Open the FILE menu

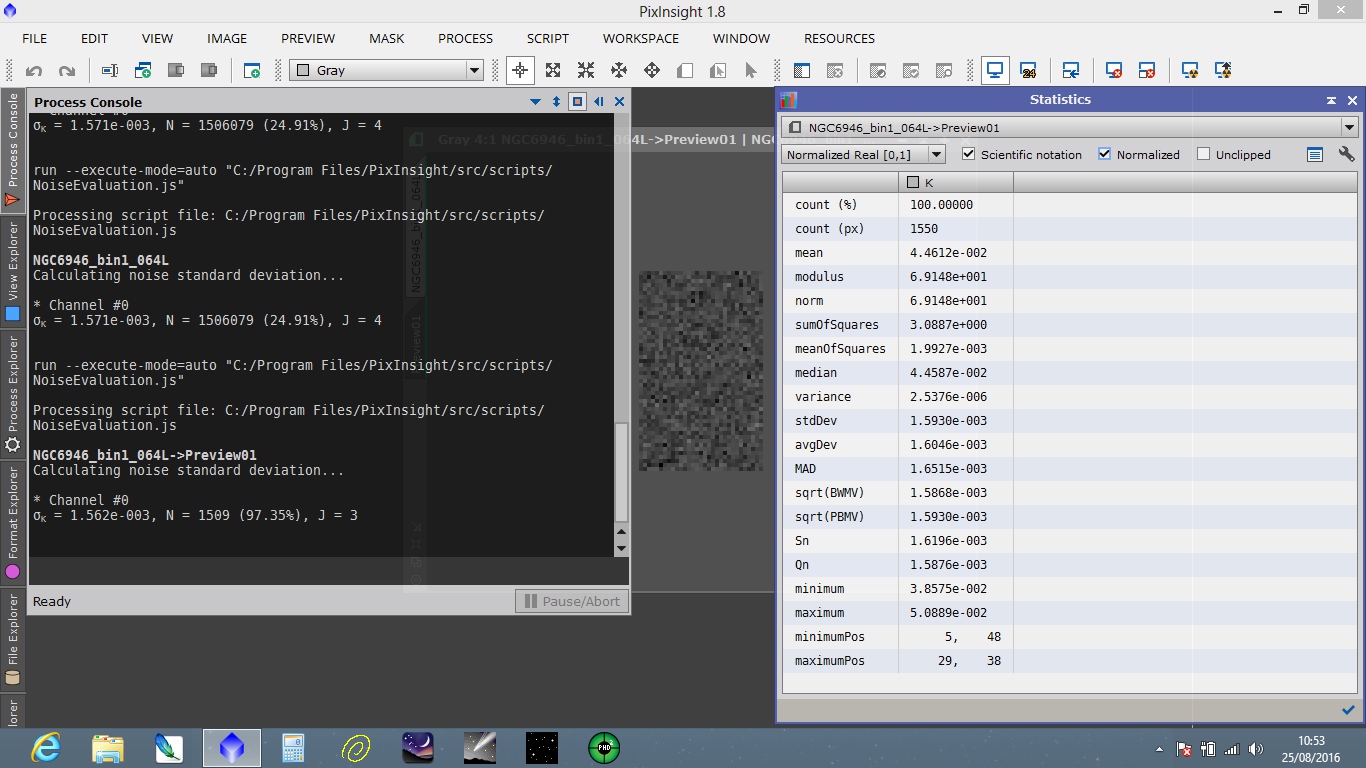point(35,38)
